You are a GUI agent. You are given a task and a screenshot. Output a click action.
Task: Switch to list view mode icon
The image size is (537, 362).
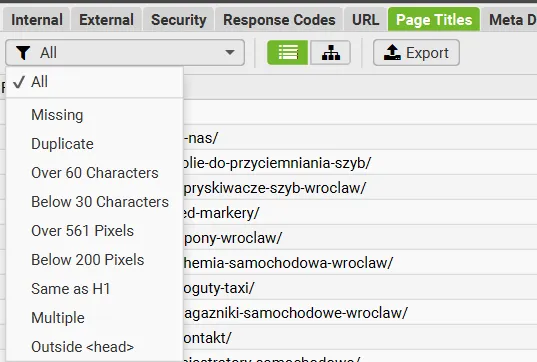tap(288, 53)
